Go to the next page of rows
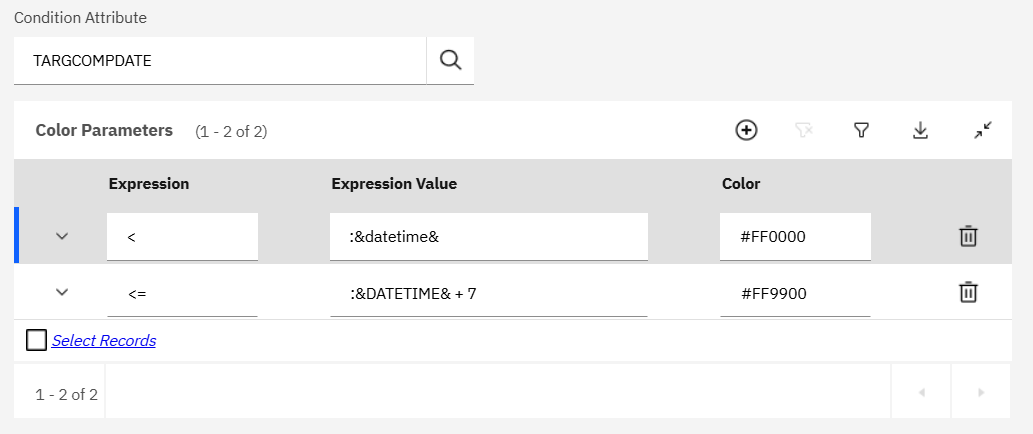 [x=981, y=393]
